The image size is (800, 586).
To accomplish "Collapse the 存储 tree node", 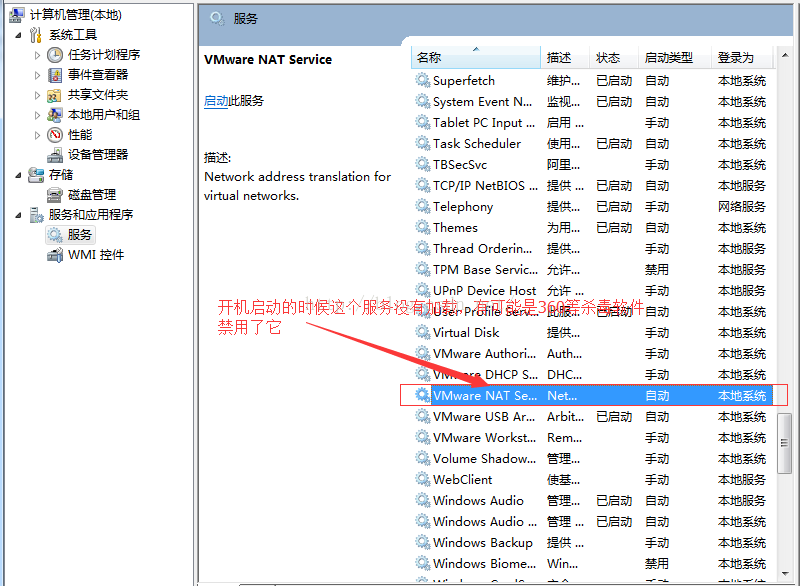I will tap(18, 175).
